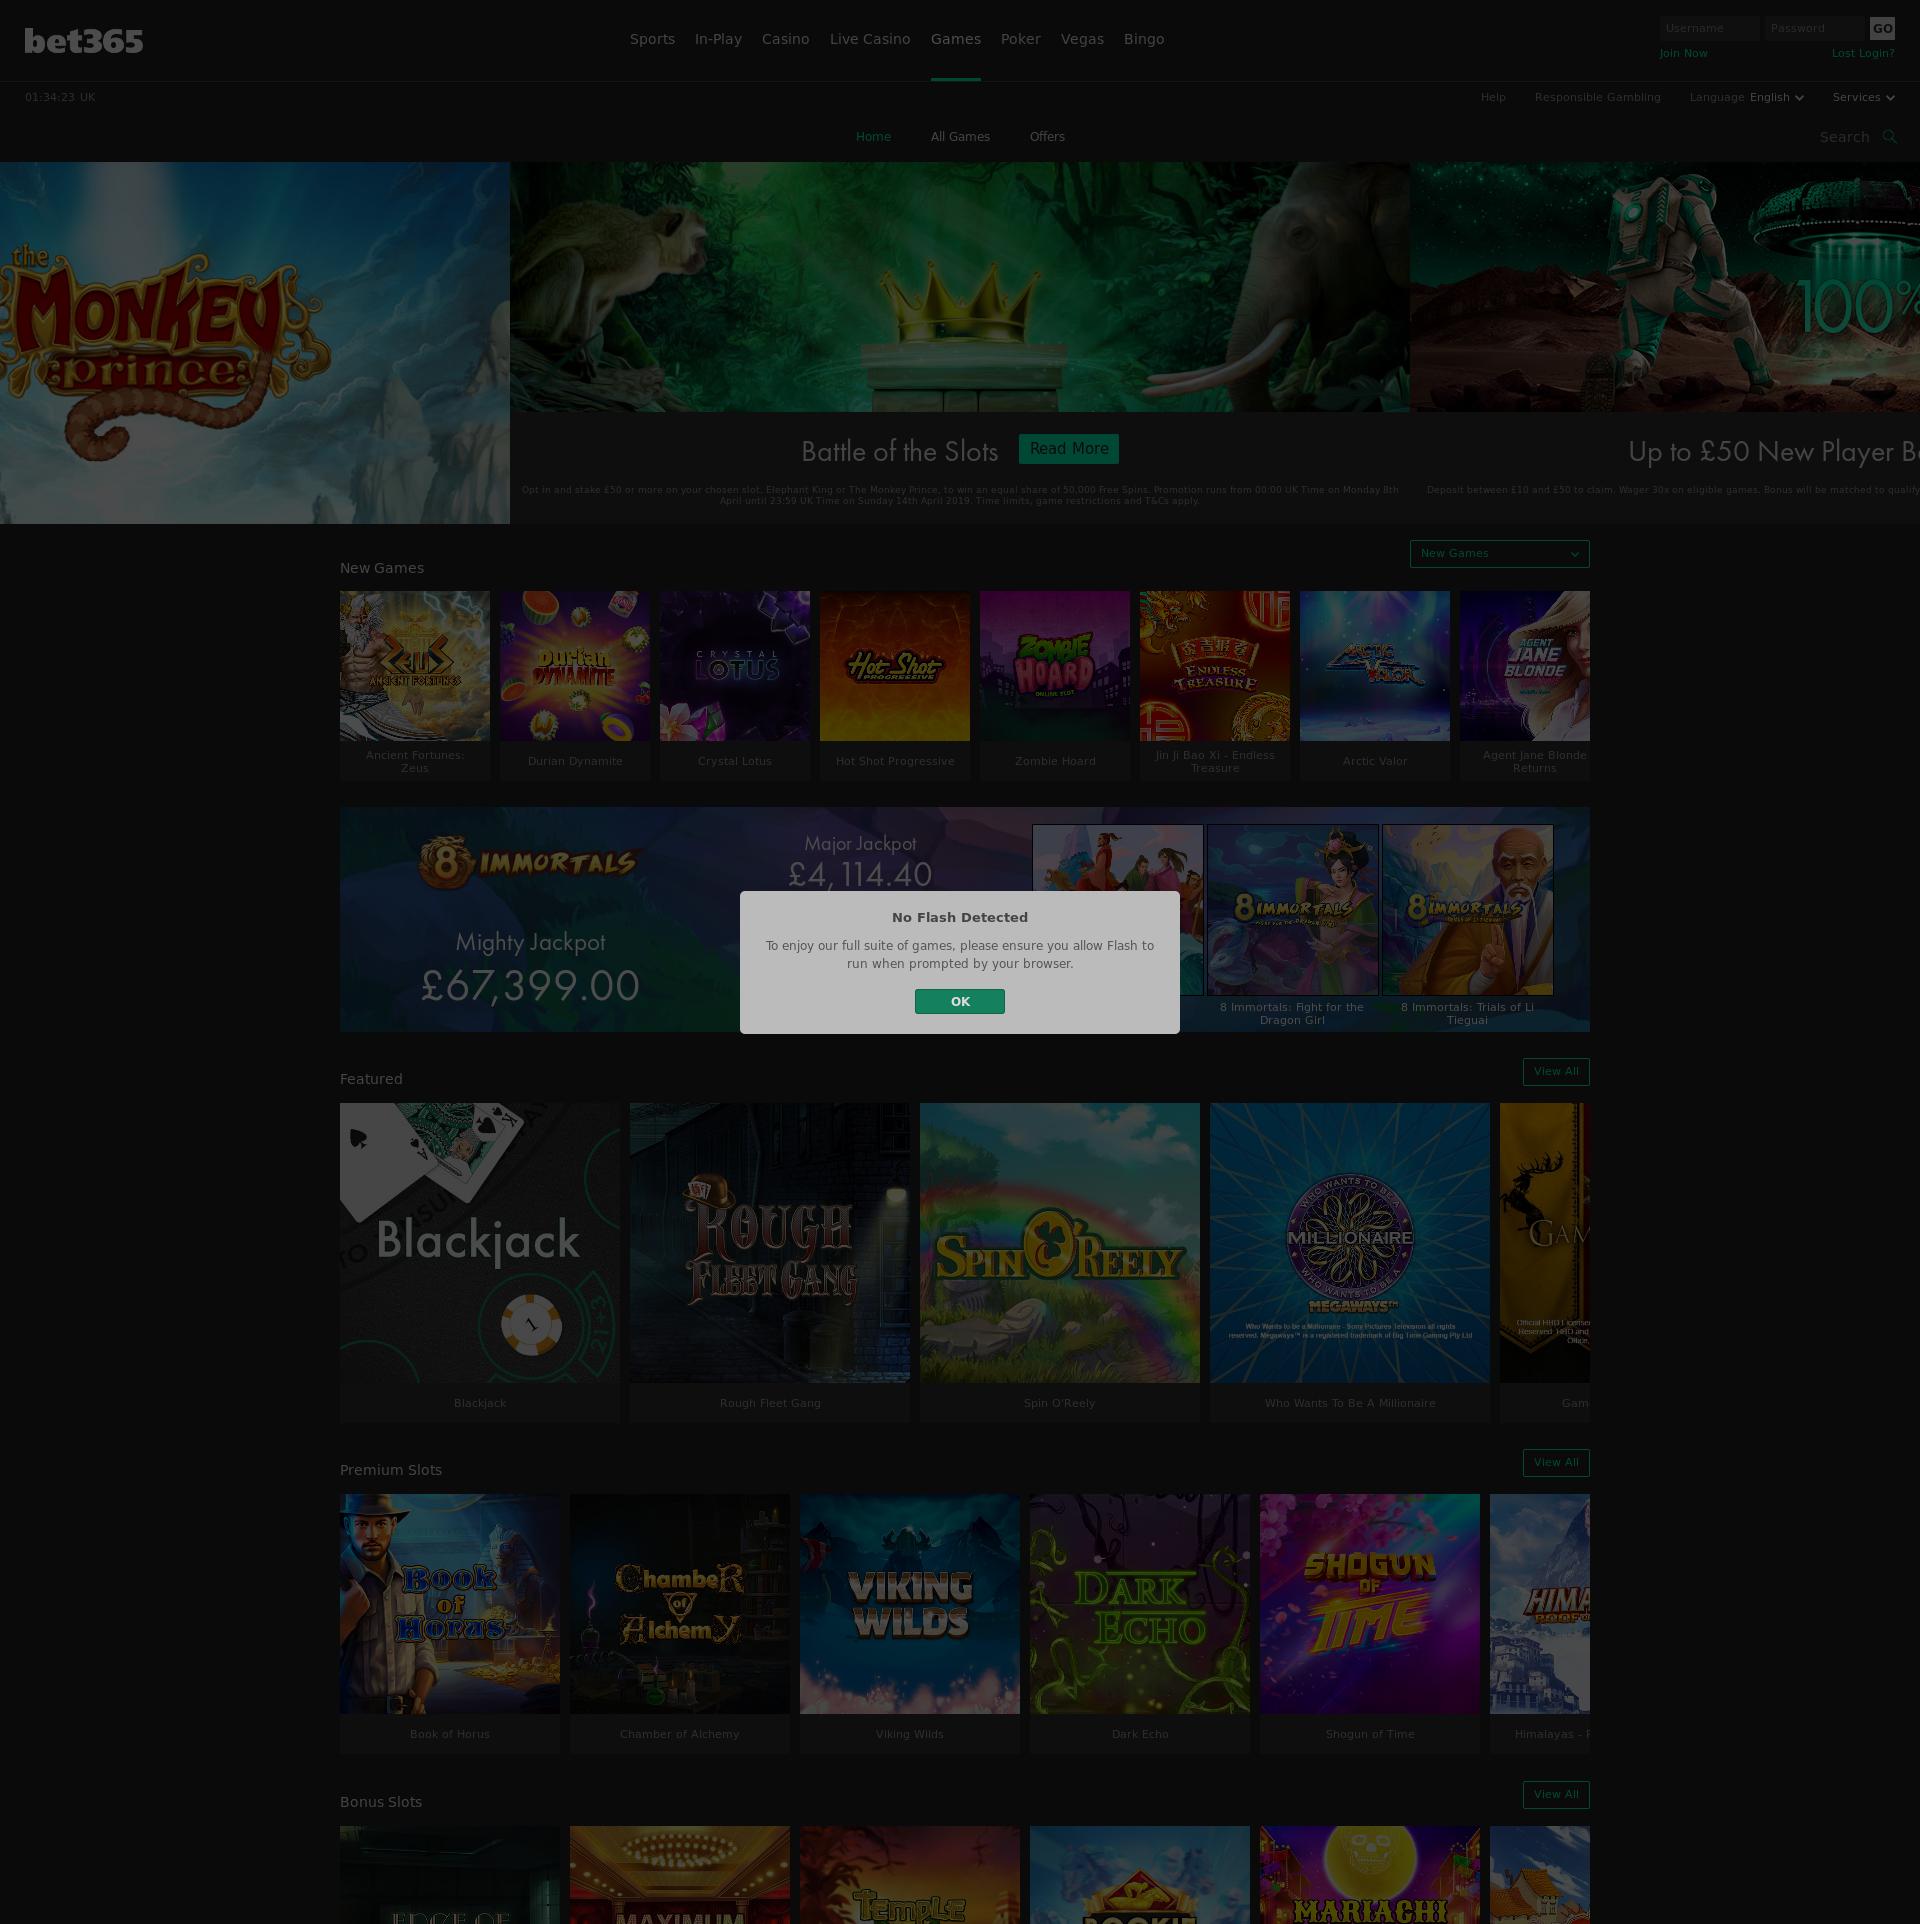Click the Join Now link
This screenshot has width=1920, height=1924.
pos(1683,53)
